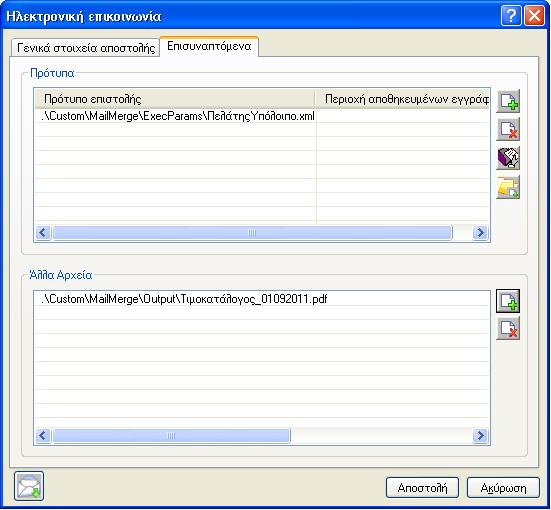Click the Άλλα Αρχεία left scroll arrow
551x510 pixels.
pos(43,436)
